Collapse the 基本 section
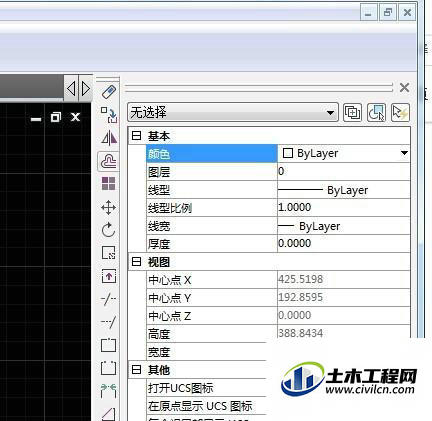 136,136
